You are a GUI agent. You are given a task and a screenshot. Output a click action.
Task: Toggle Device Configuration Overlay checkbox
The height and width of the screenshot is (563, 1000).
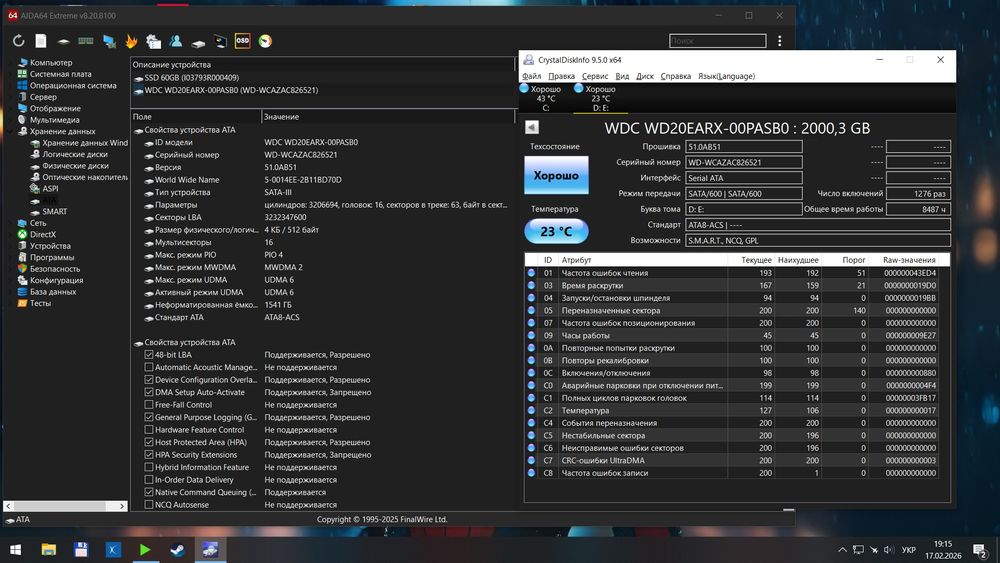149,380
